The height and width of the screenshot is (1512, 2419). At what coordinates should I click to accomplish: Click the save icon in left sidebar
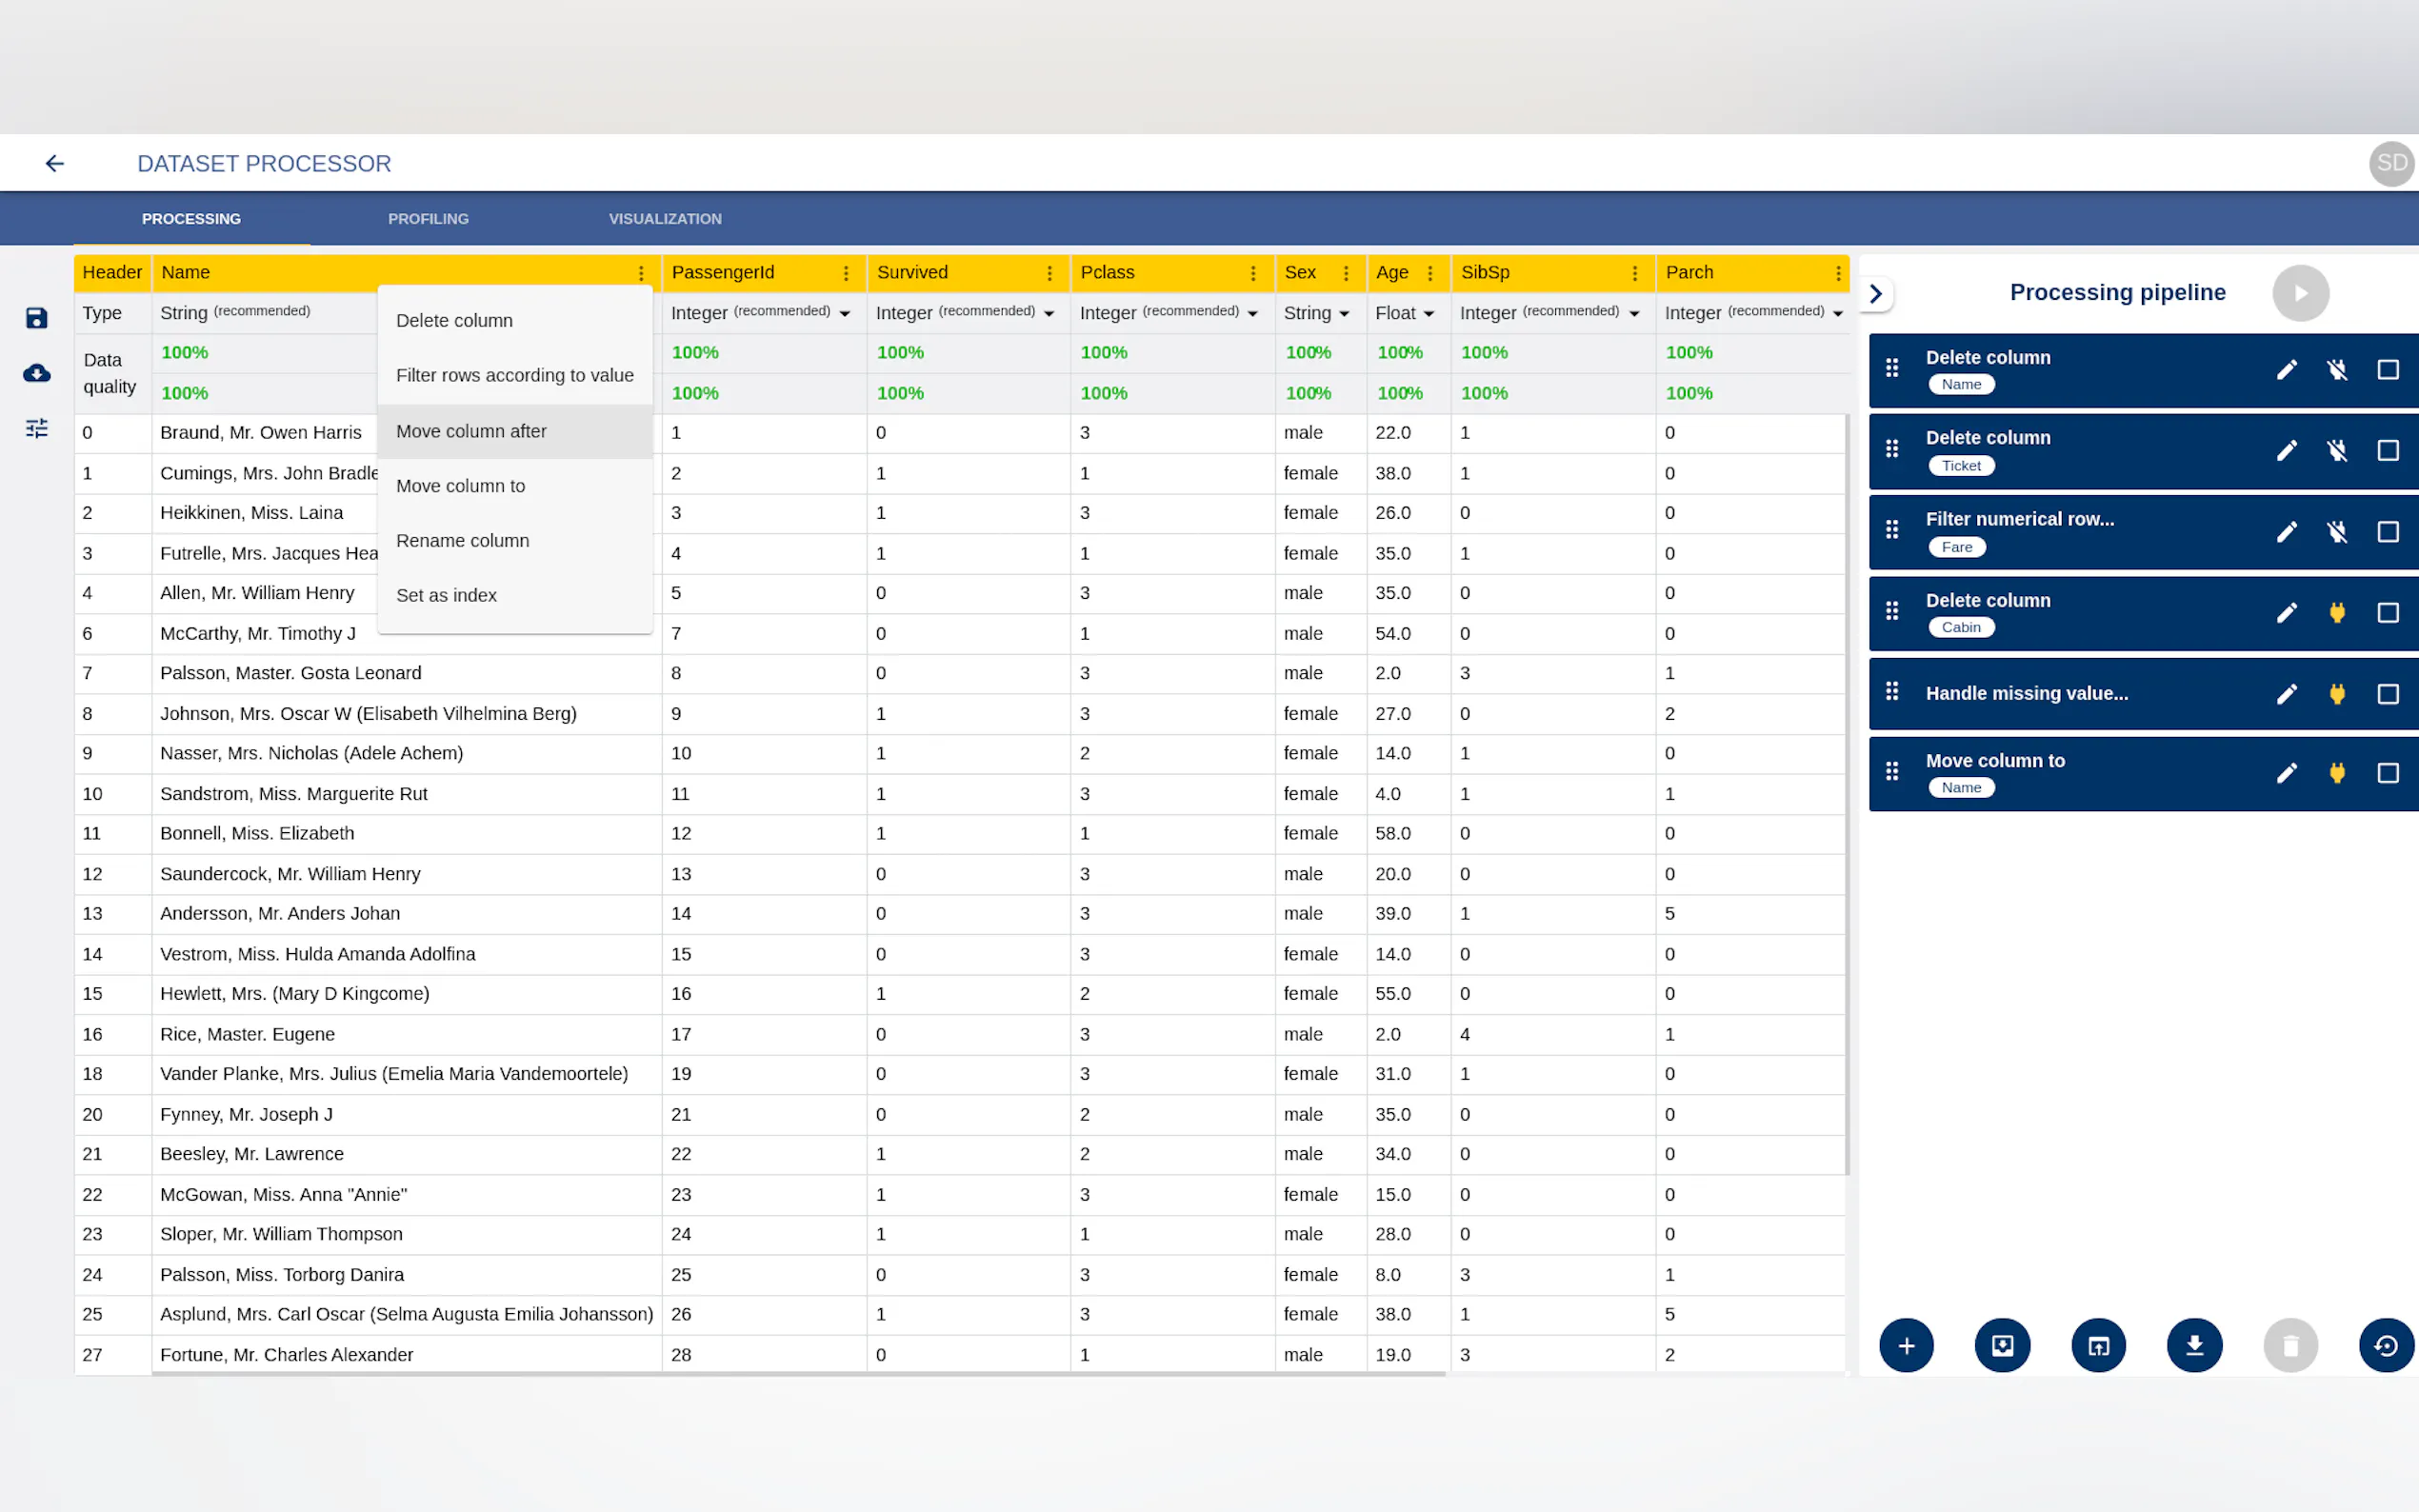37,318
